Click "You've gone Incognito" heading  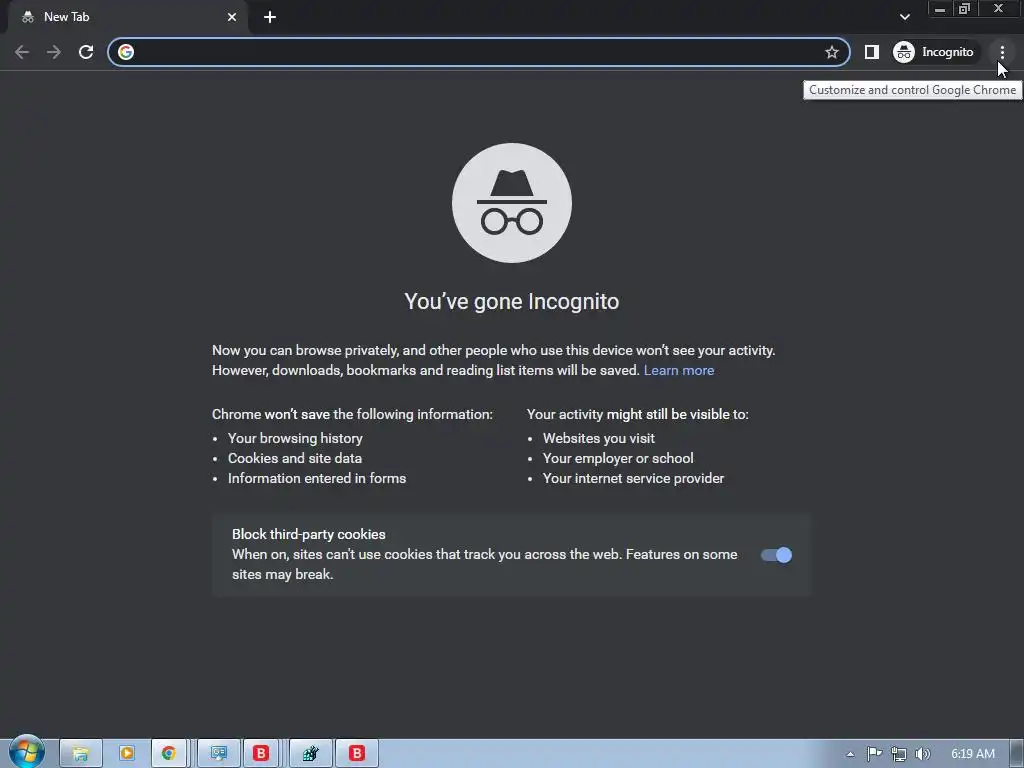[512, 302]
